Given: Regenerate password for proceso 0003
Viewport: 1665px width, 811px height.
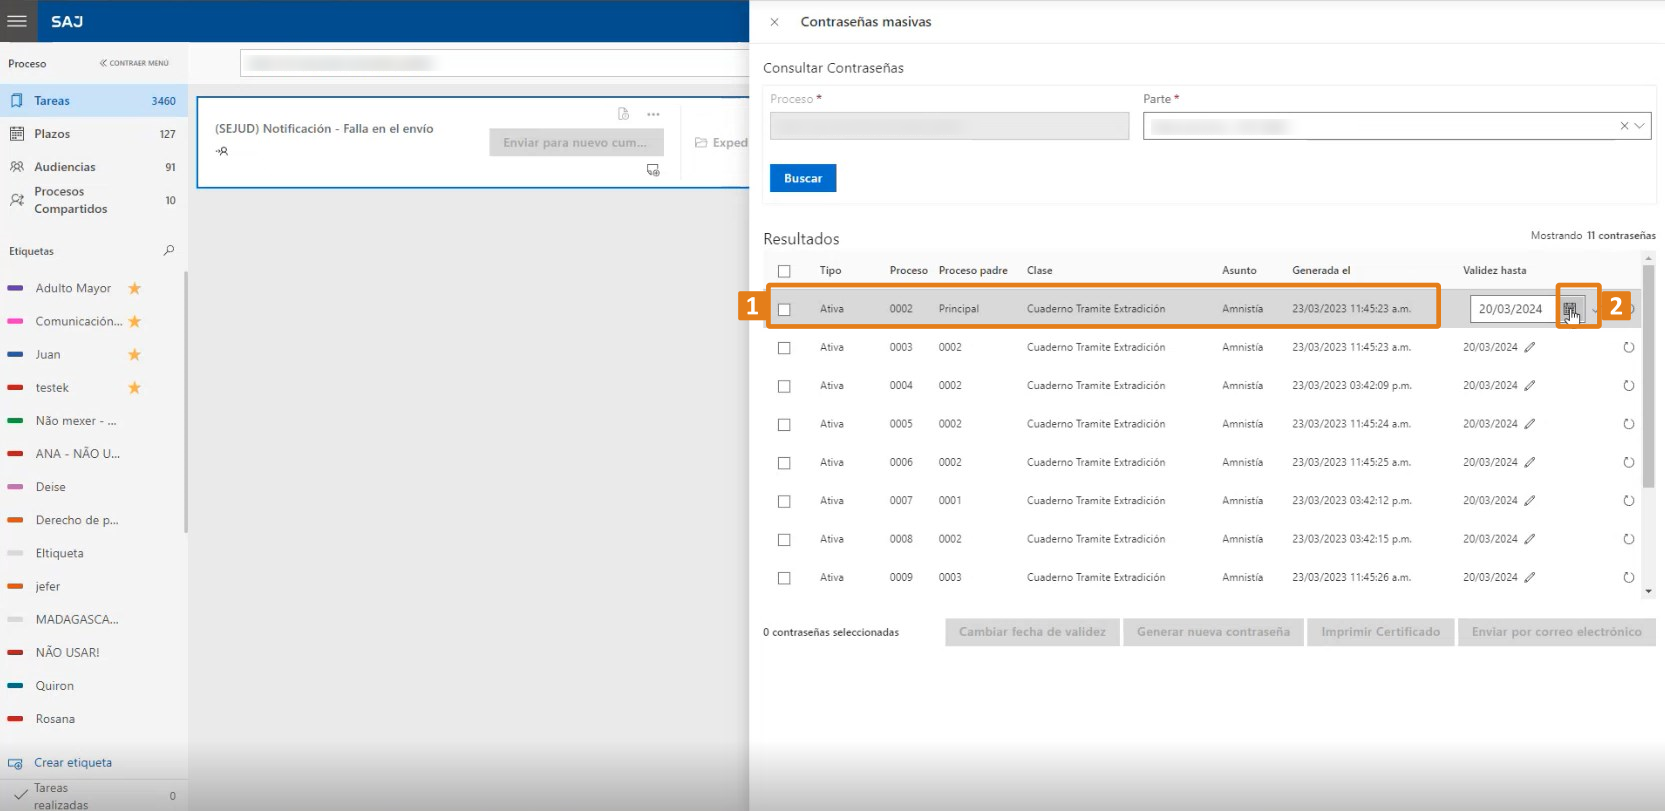Looking at the screenshot, I should click(x=1628, y=347).
